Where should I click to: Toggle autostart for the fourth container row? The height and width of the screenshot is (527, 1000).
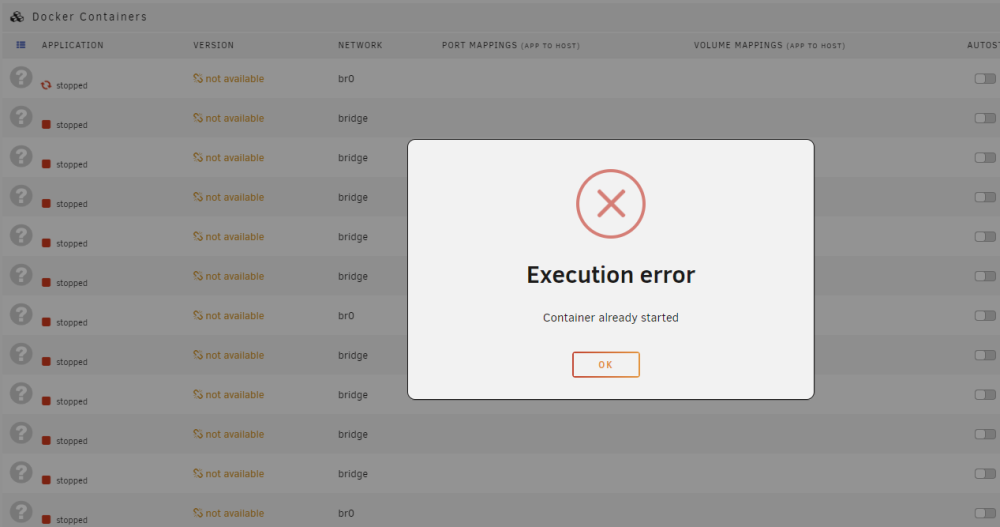pyautogui.click(x=985, y=197)
